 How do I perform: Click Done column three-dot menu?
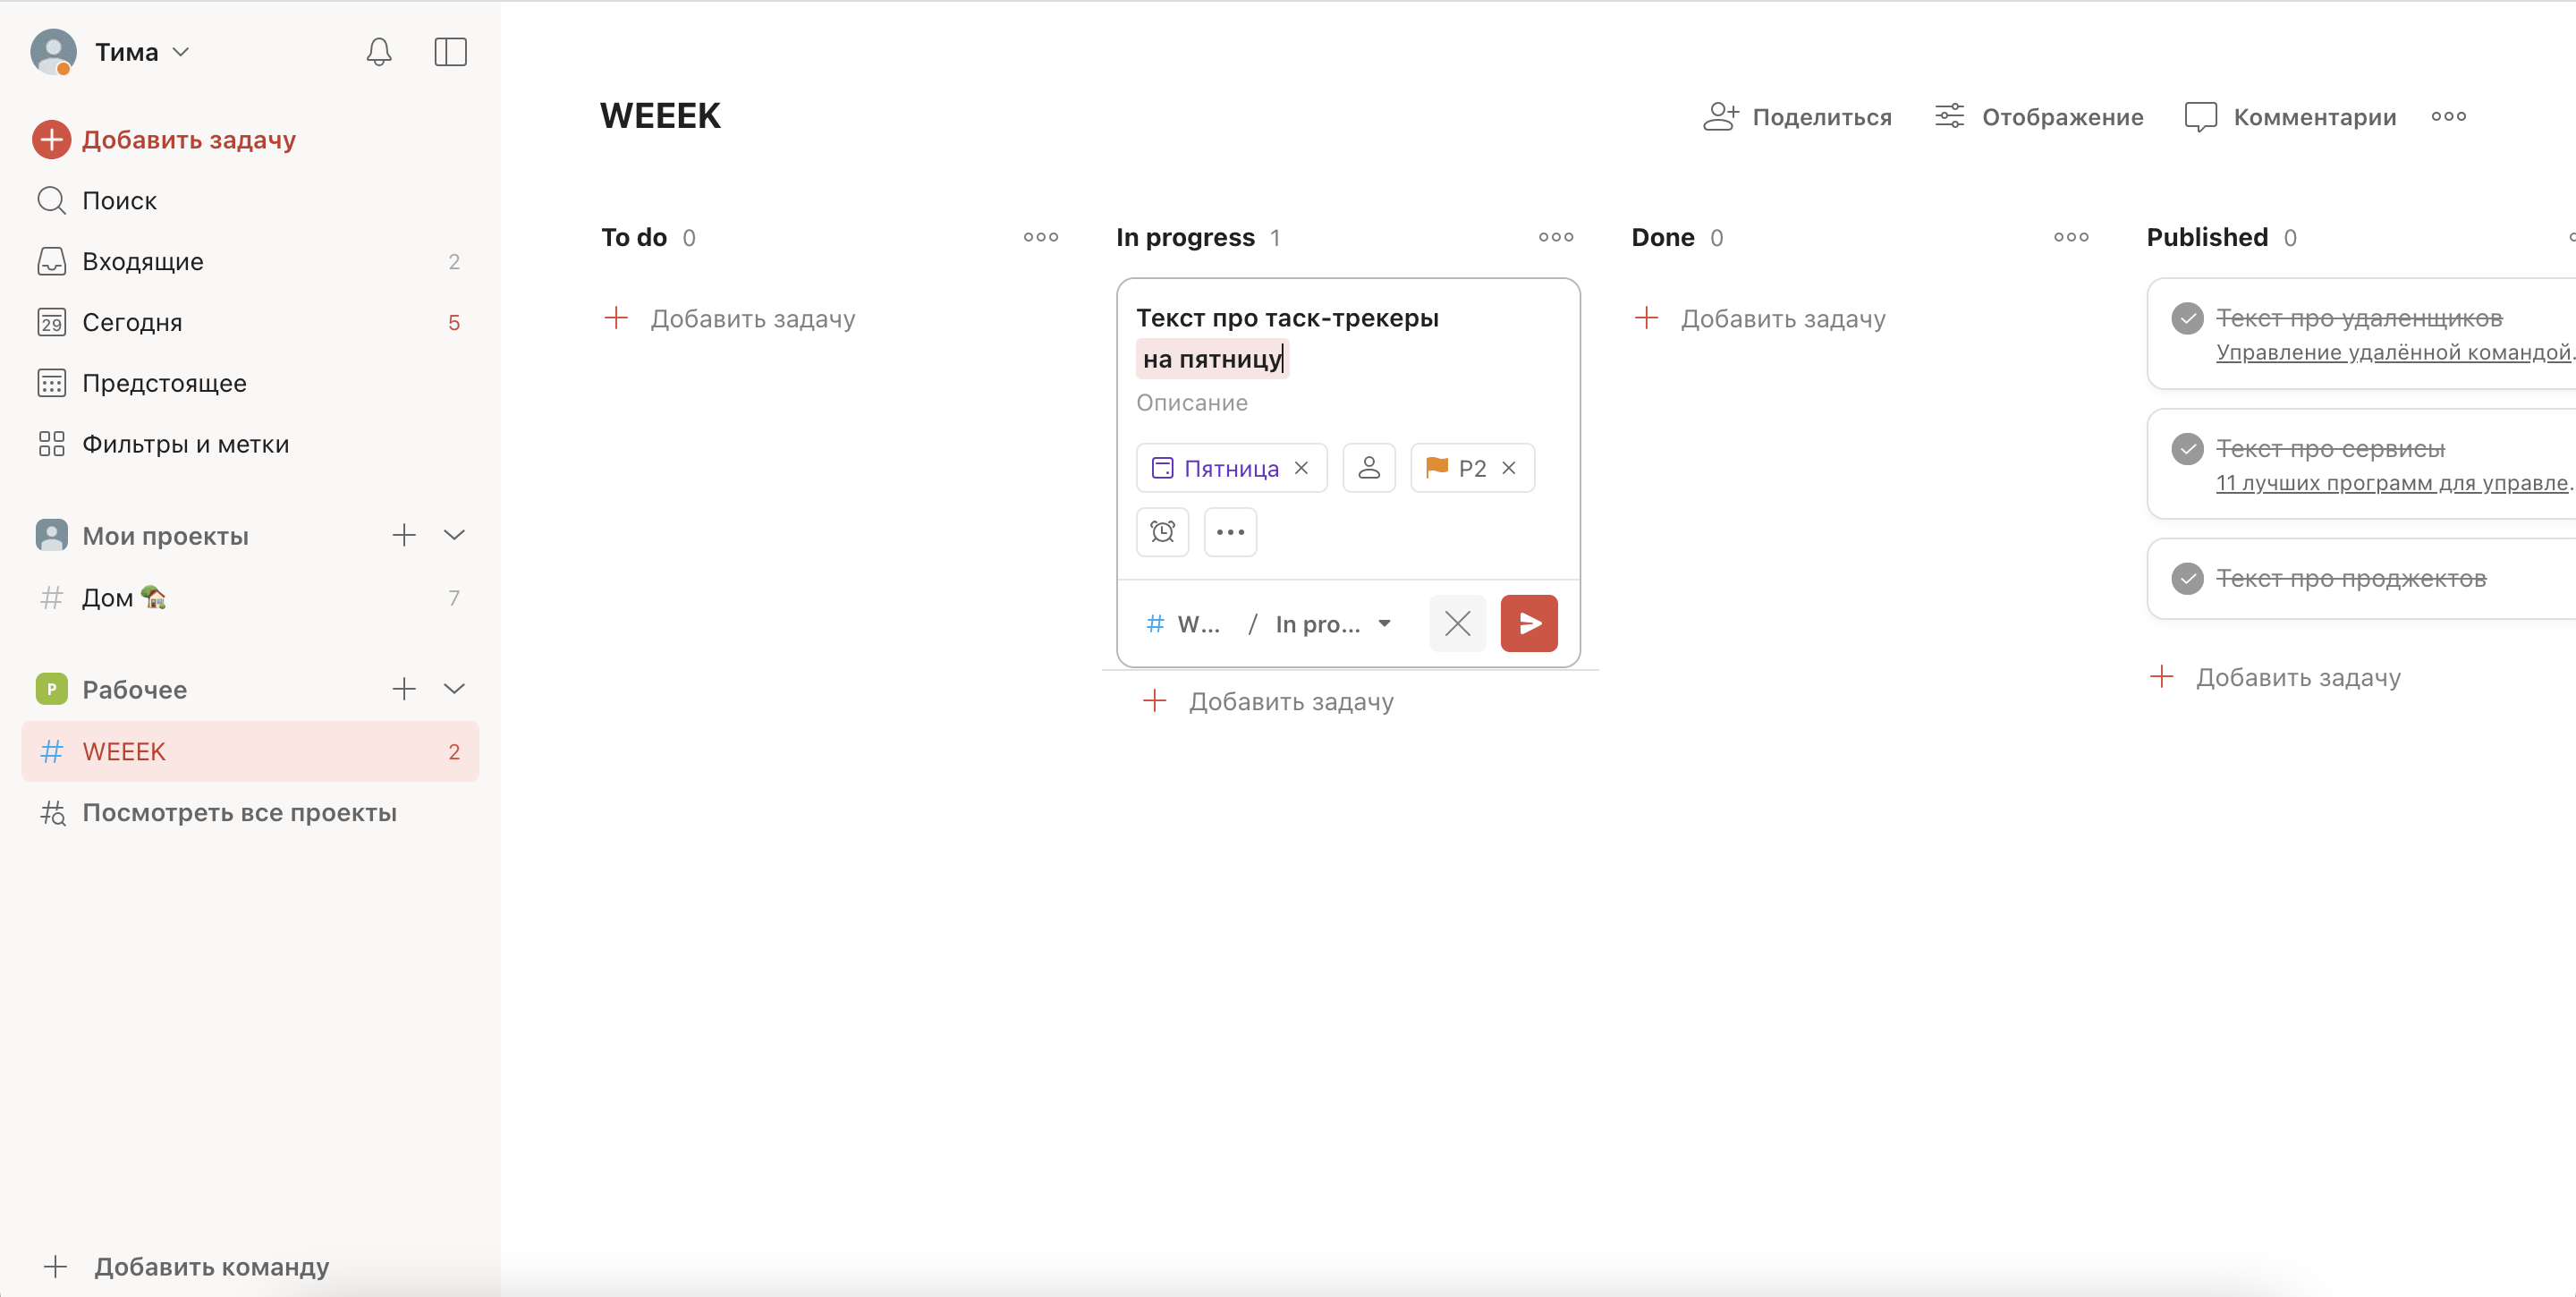coord(2072,236)
